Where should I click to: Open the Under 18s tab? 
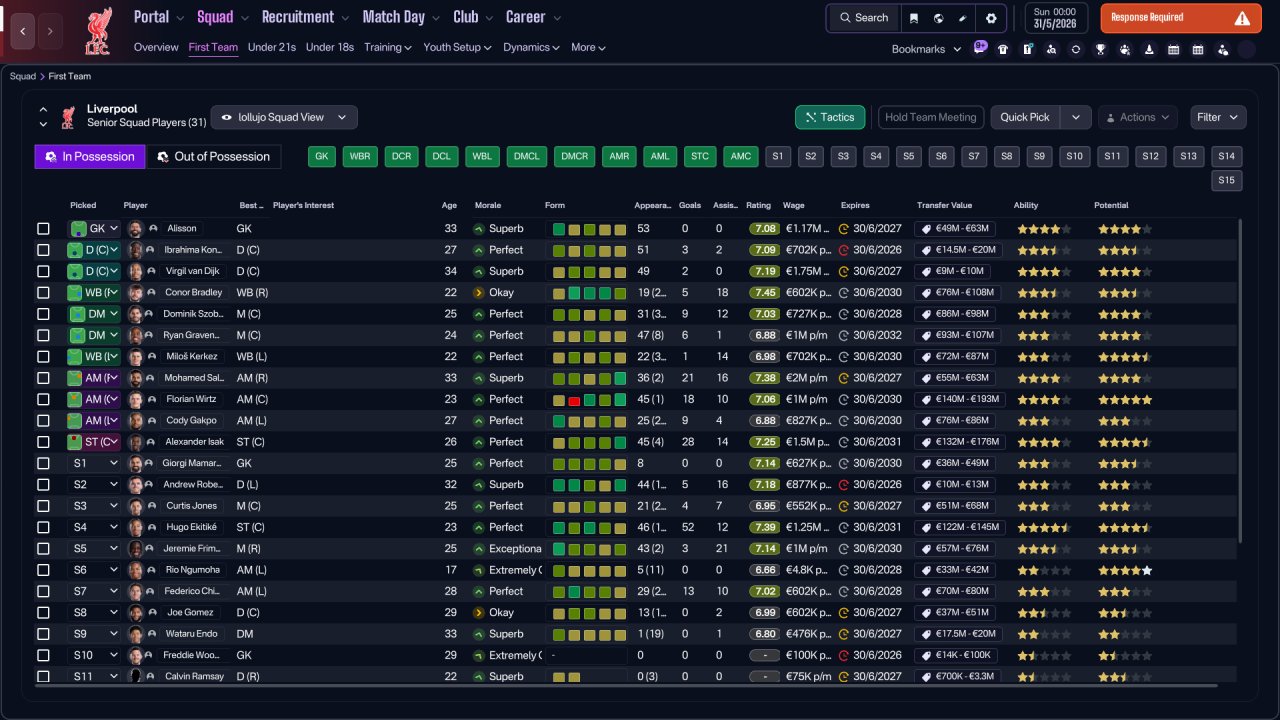point(330,47)
